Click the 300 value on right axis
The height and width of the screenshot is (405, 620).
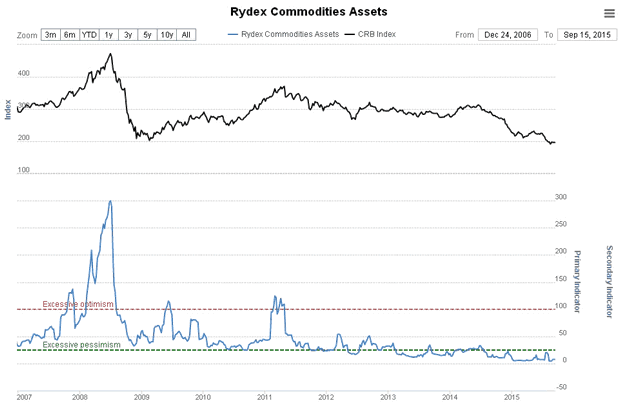[561, 197]
